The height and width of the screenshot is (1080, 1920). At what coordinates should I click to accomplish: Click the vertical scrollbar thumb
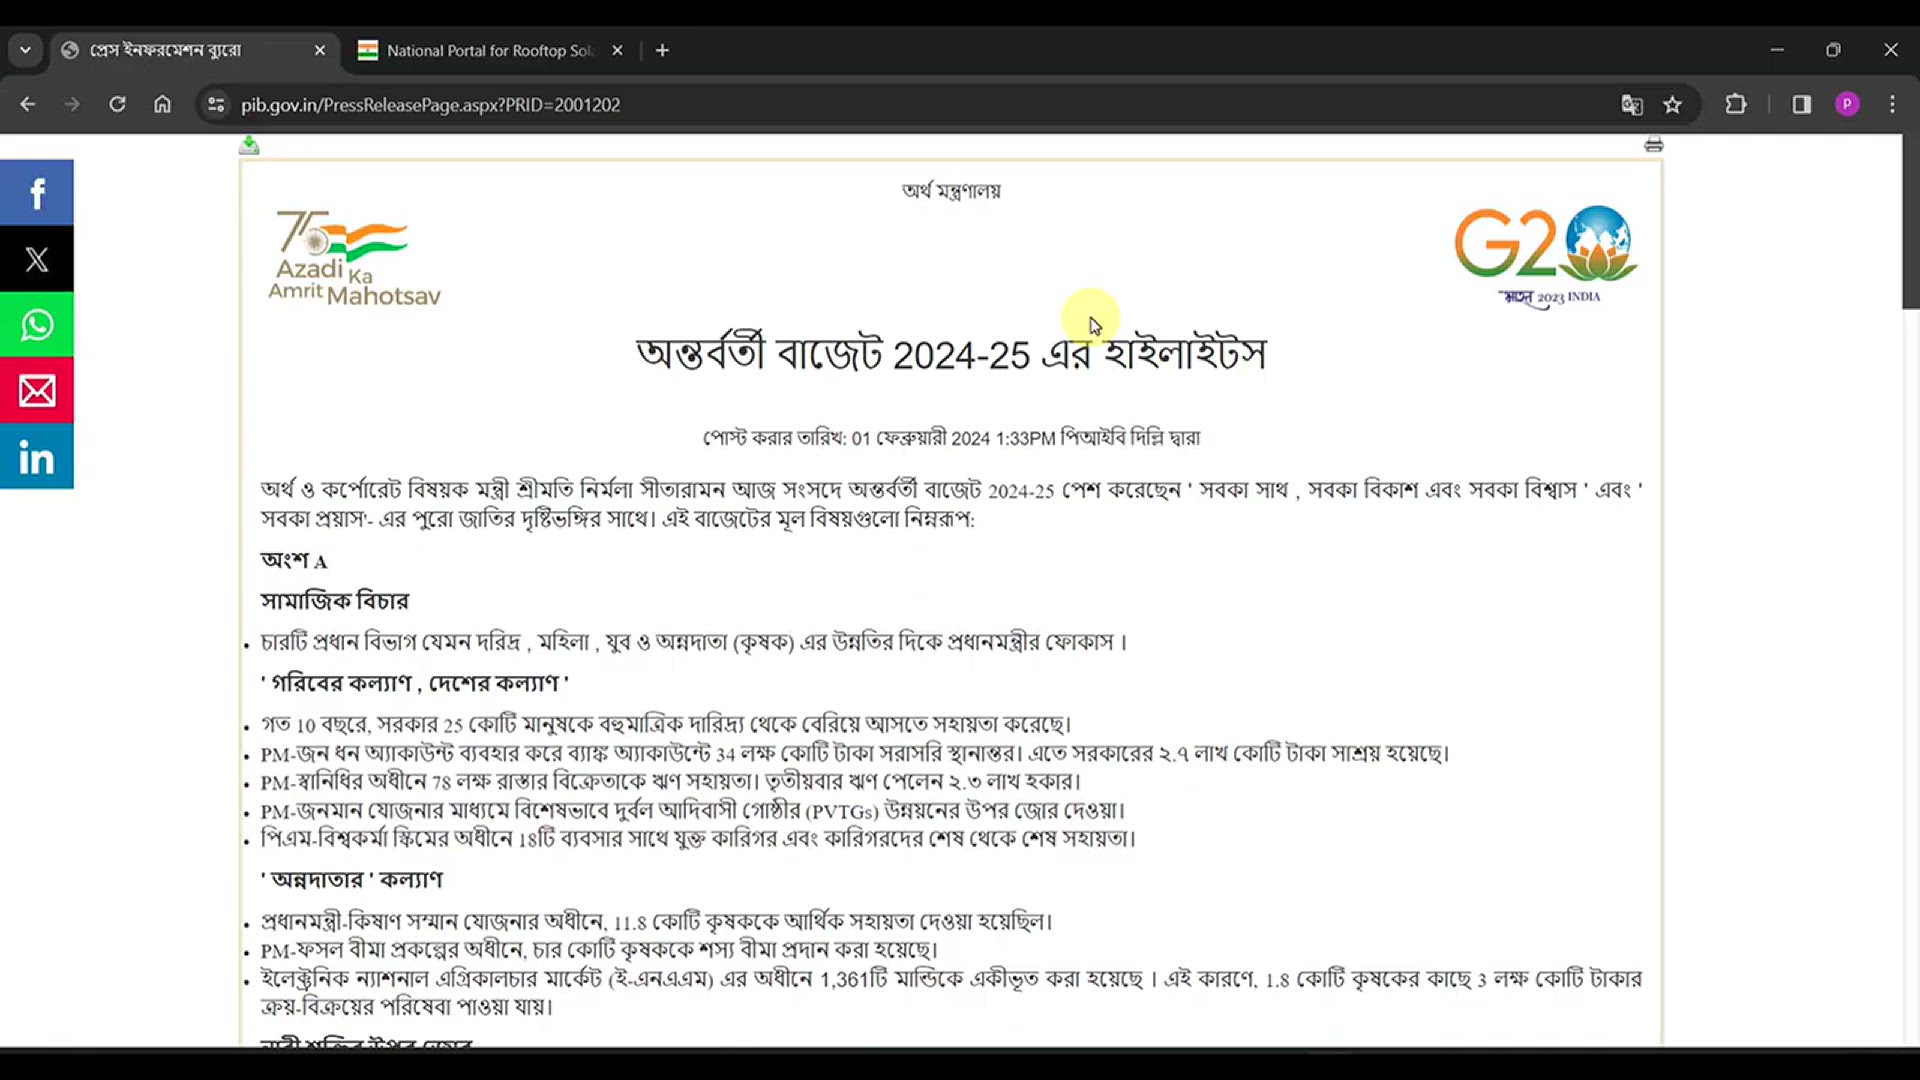point(1910,222)
